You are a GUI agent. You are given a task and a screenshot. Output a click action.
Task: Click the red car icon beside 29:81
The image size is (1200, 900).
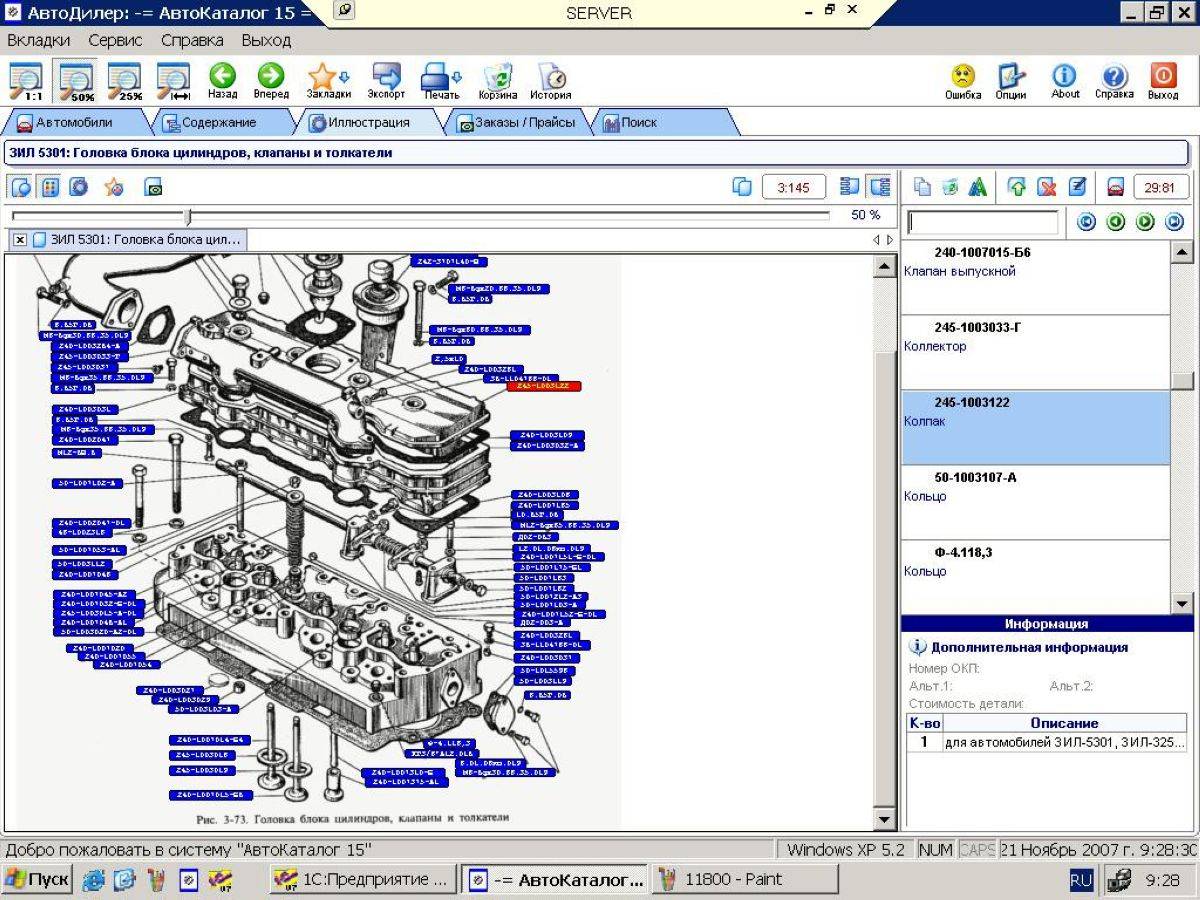coord(1116,187)
